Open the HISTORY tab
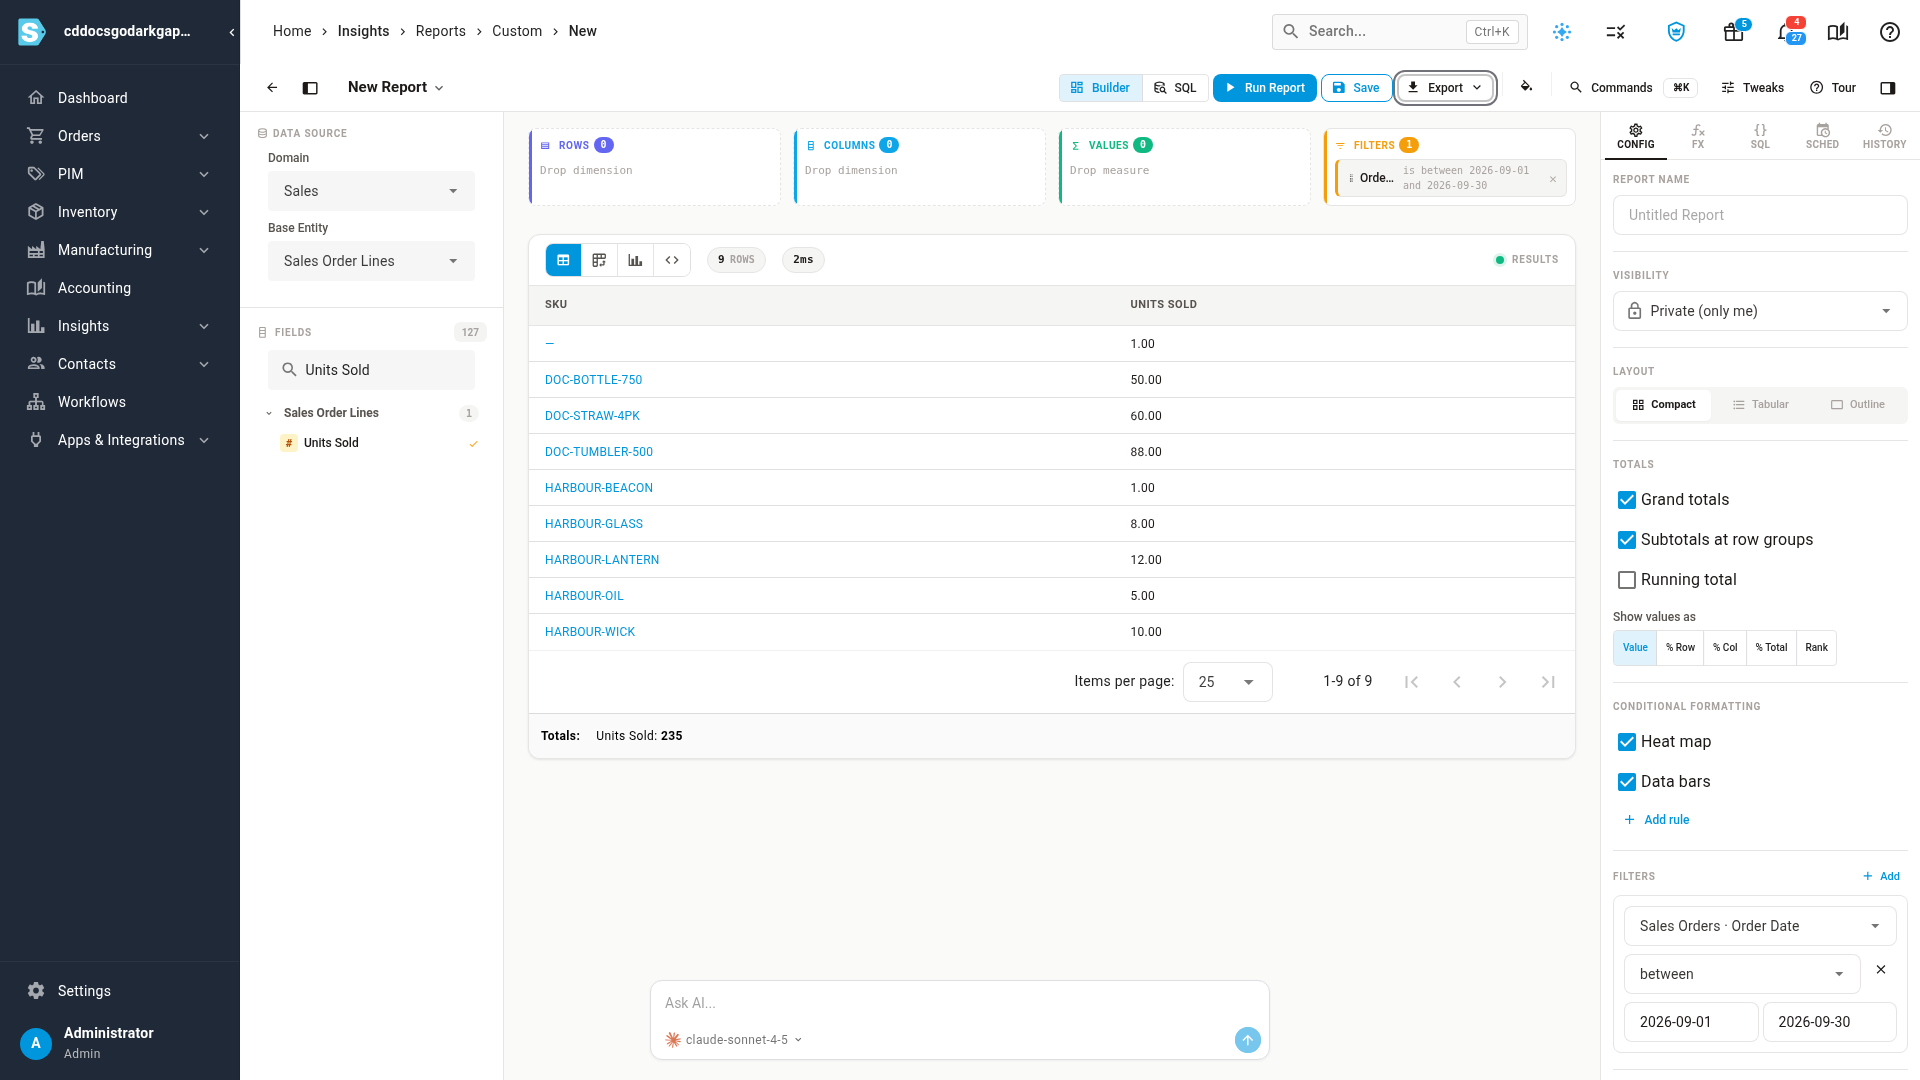The width and height of the screenshot is (1920, 1080). click(x=1884, y=136)
